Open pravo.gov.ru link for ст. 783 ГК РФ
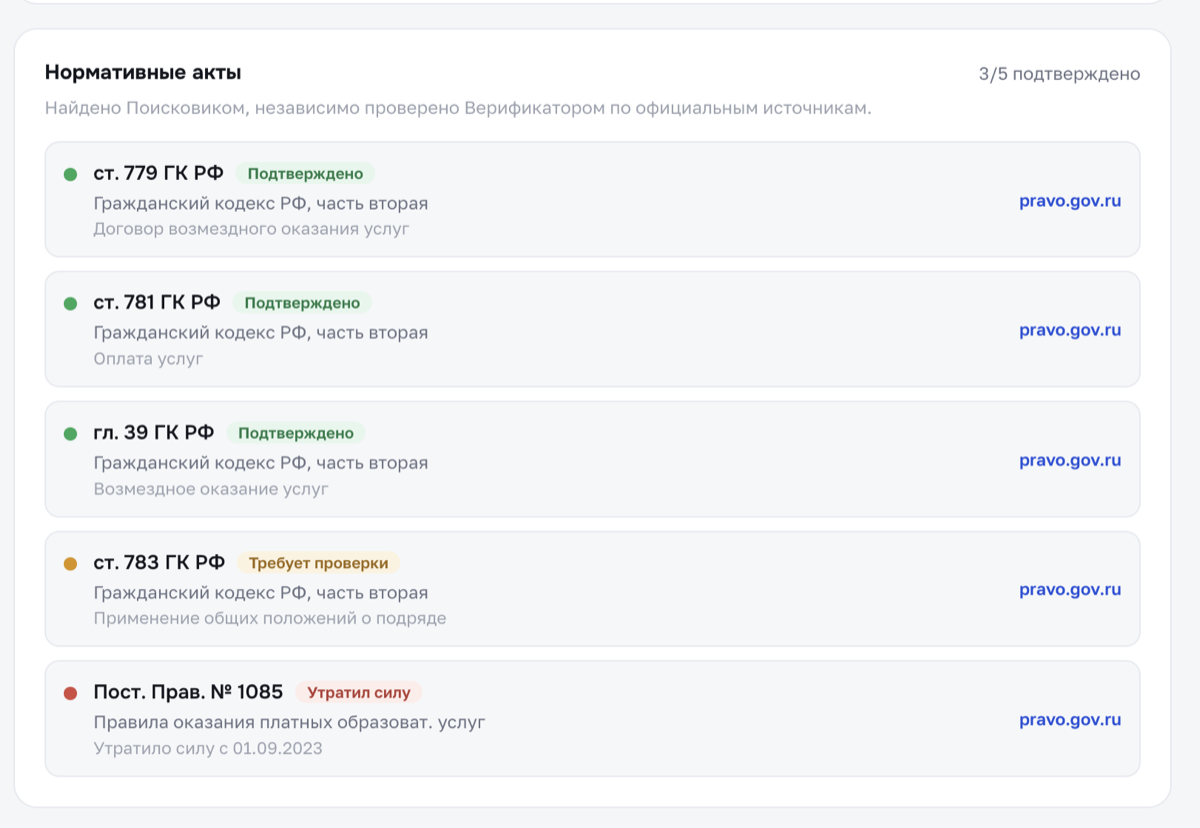The height and width of the screenshot is (828, 1200). point(1070,590)
